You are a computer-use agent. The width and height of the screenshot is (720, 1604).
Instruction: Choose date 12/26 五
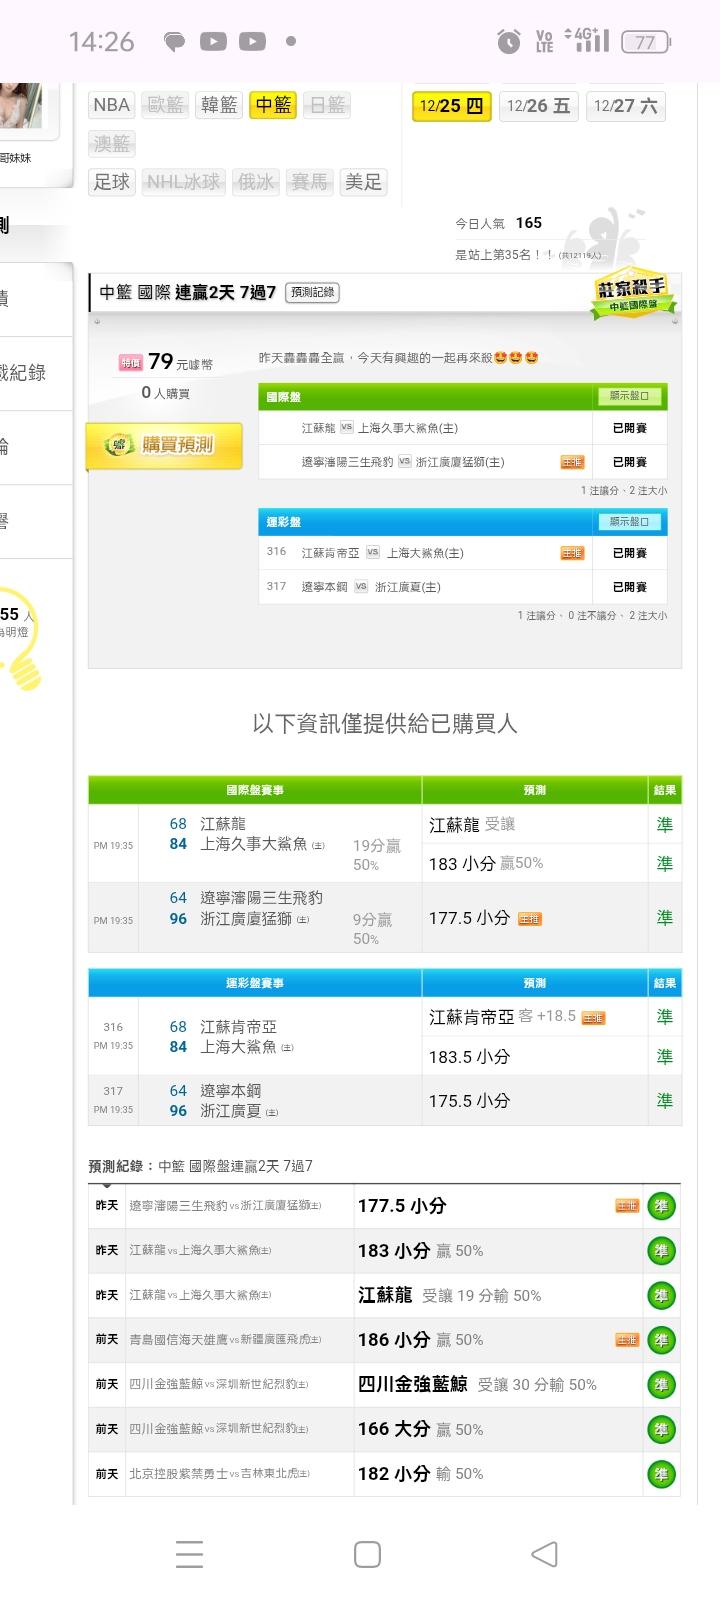coord(538,106)
